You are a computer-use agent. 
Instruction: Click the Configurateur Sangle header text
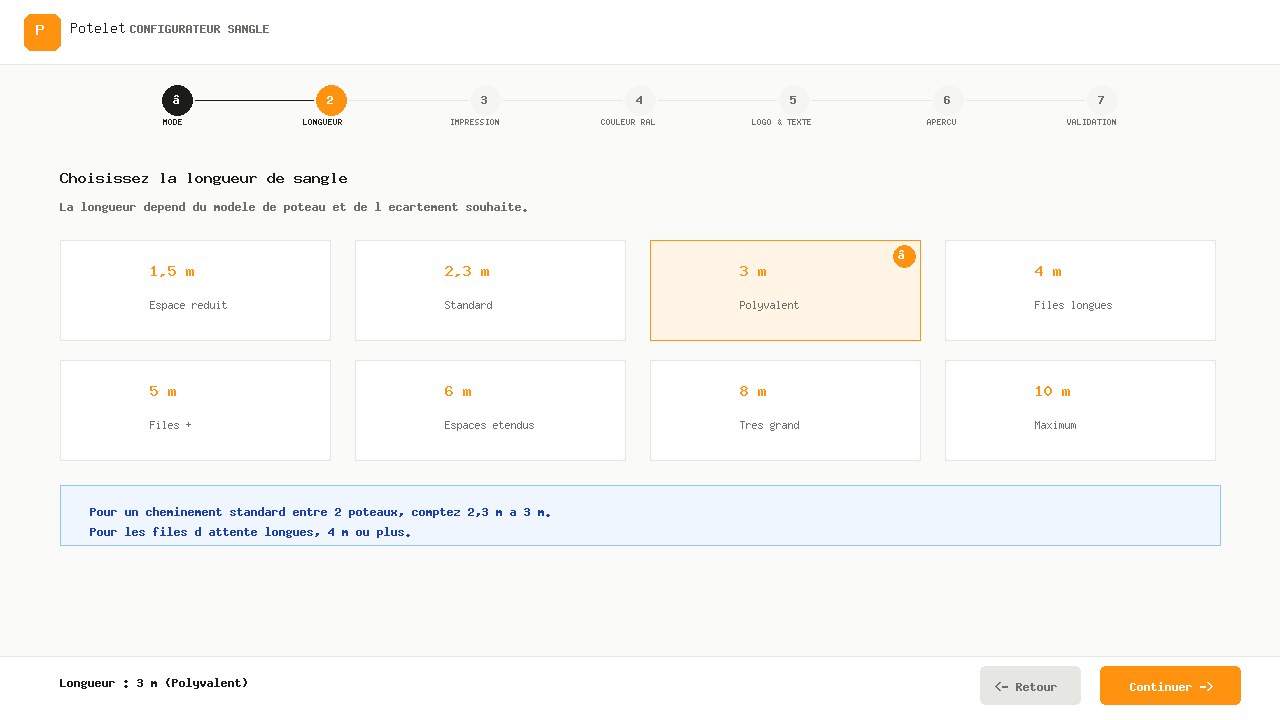click(x=199, y=29)
